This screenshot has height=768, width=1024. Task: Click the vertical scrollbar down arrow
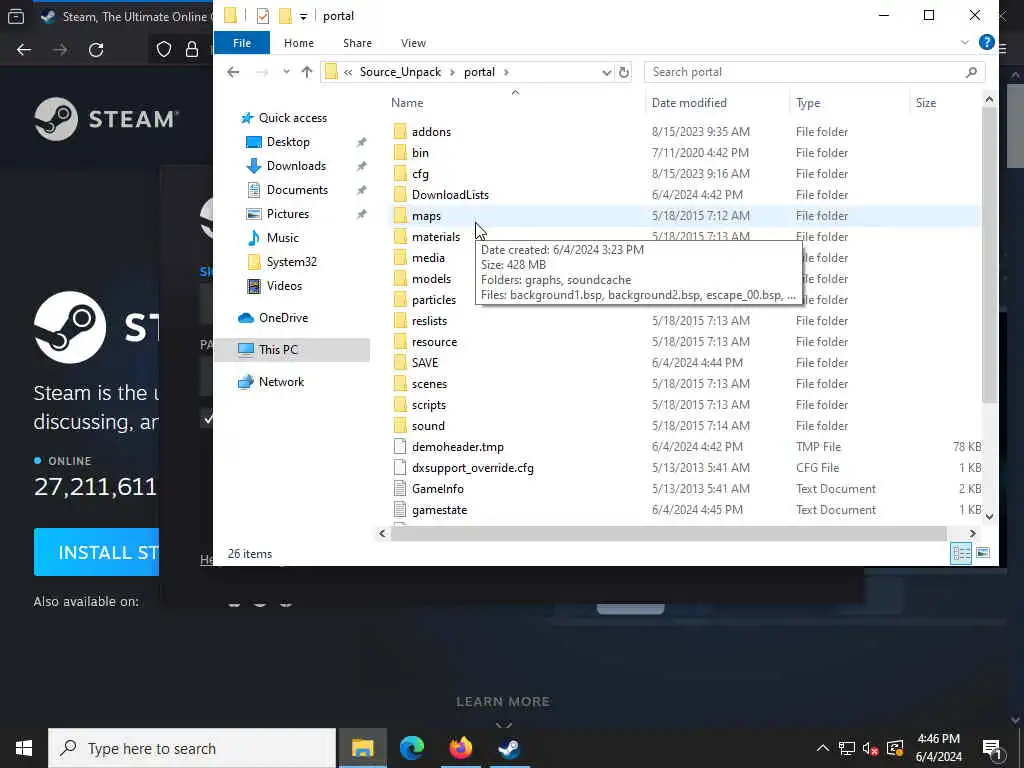989,516
